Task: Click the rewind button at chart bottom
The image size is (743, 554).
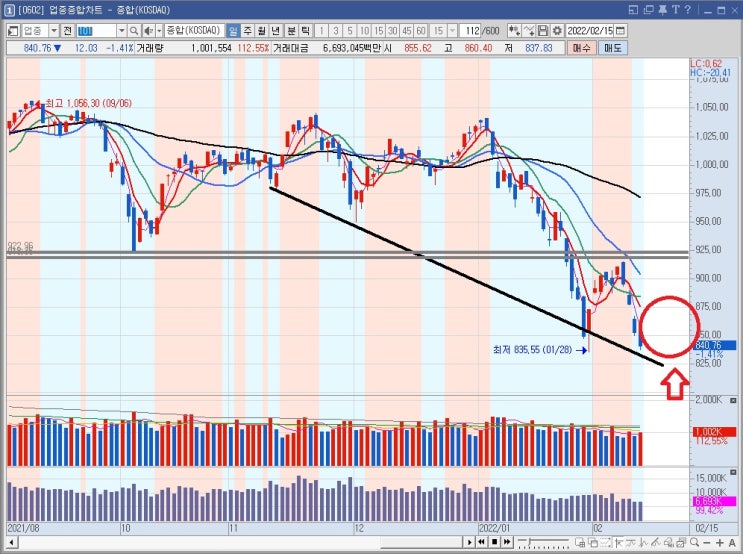Action: point(481,542)
